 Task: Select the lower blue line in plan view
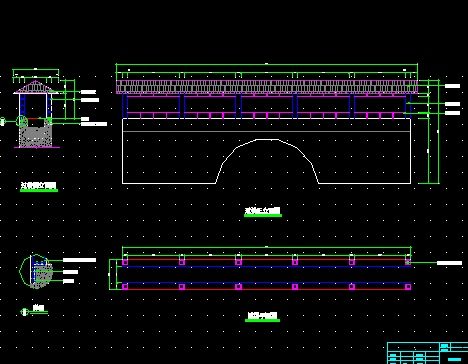[266, 283]
